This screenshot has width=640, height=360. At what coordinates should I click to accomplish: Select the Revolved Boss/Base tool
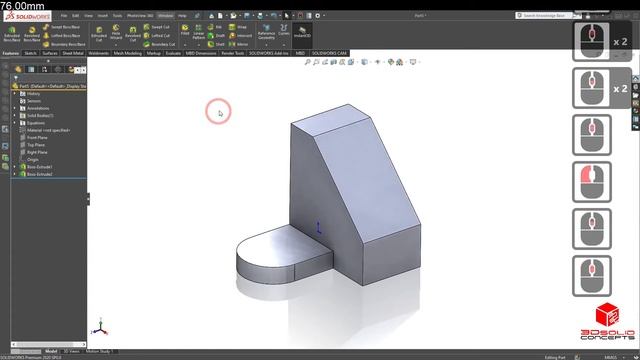point(31,34)
